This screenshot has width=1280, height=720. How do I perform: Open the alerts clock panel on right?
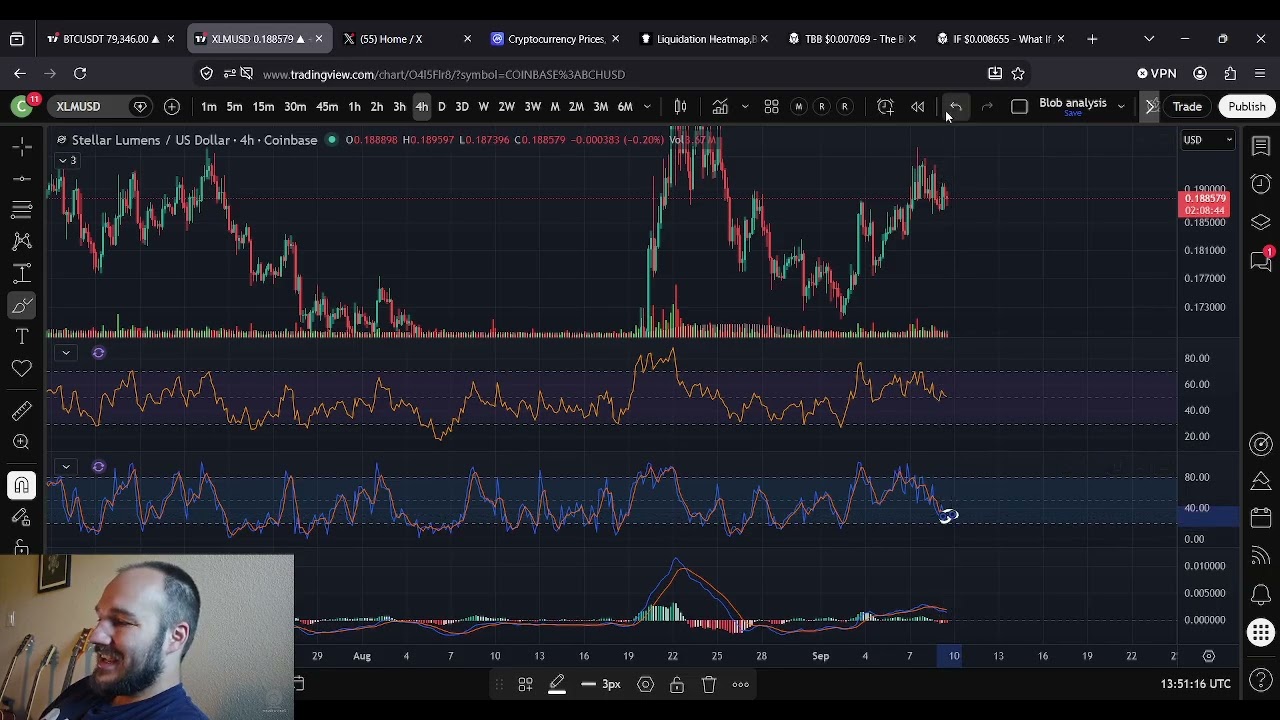[1260, 184]
